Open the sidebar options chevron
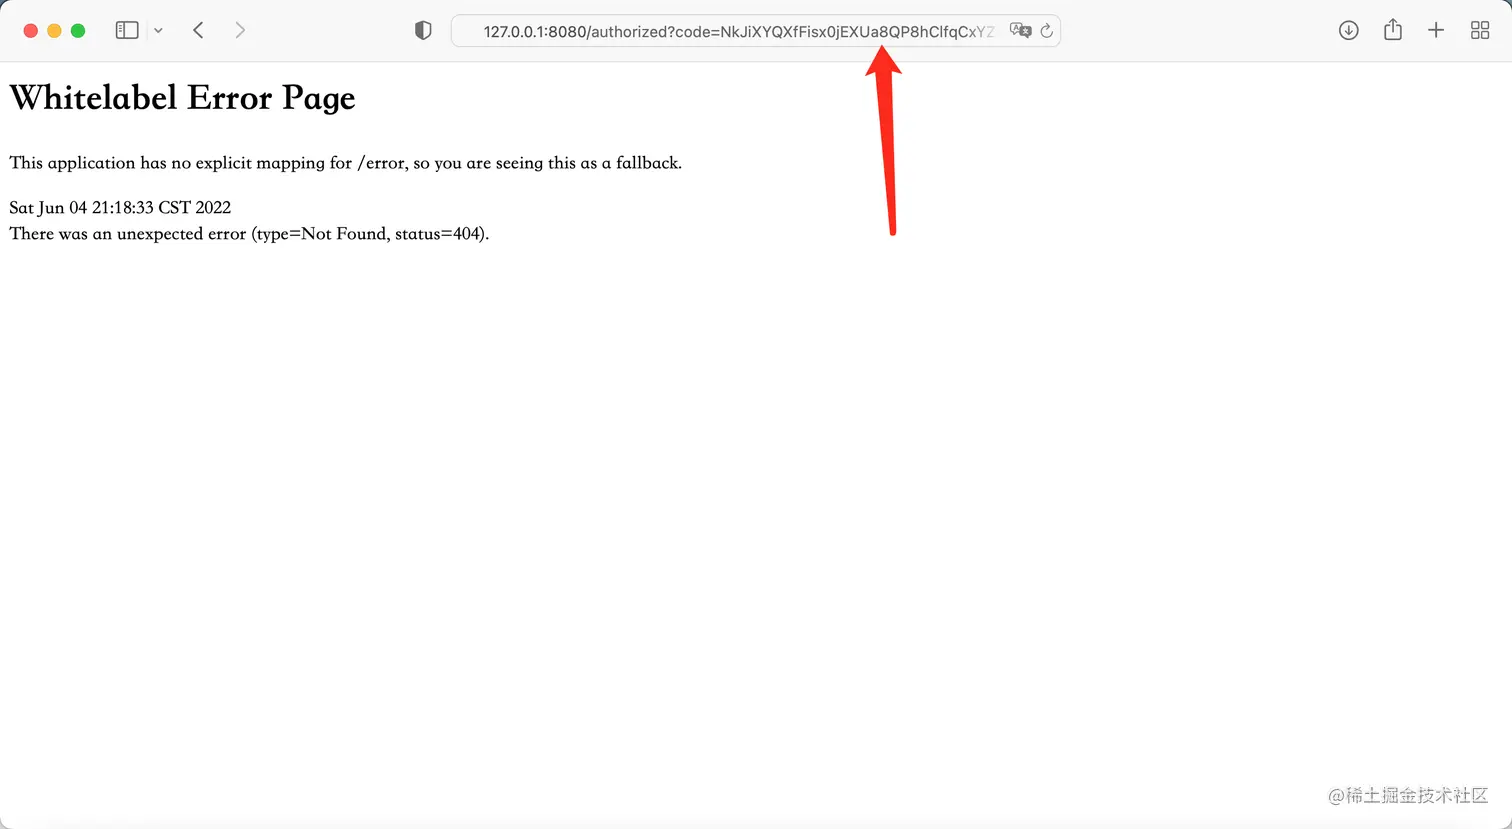The width and height of the screenshot is (1512, 829). click(158, 30)
